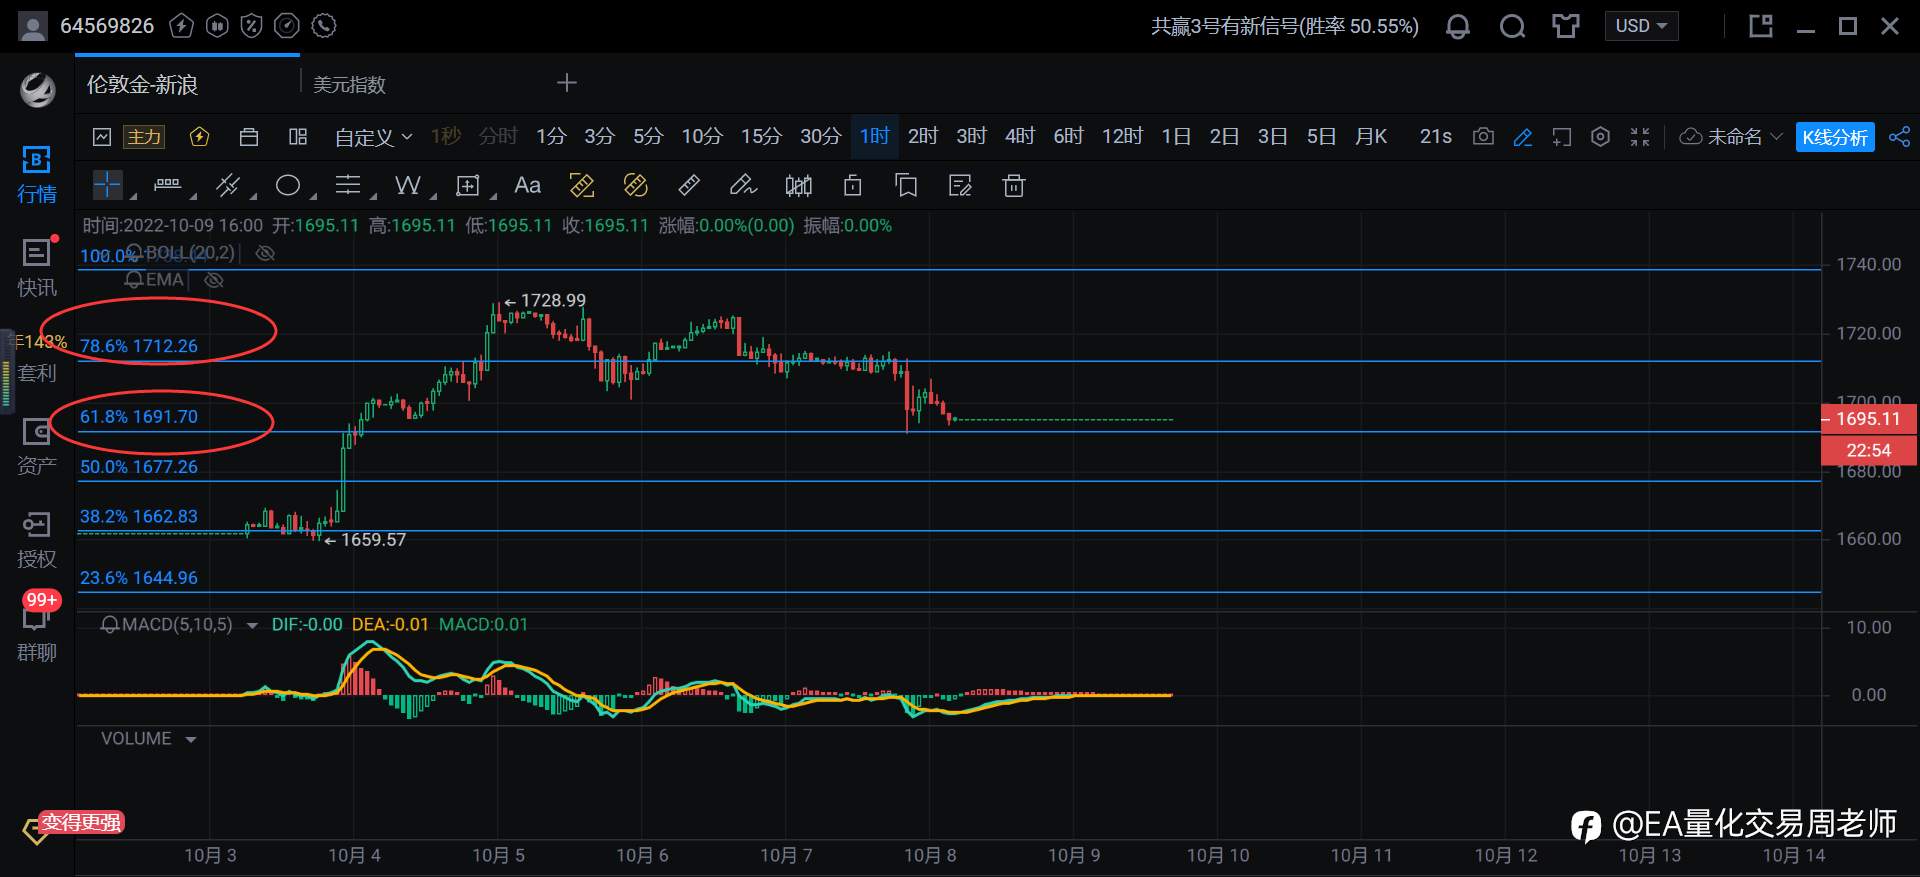The height and width of the screenshot is (877, 1920).
Task: Toggle EMA alert bell icon
Action: [x=134, y=280]
